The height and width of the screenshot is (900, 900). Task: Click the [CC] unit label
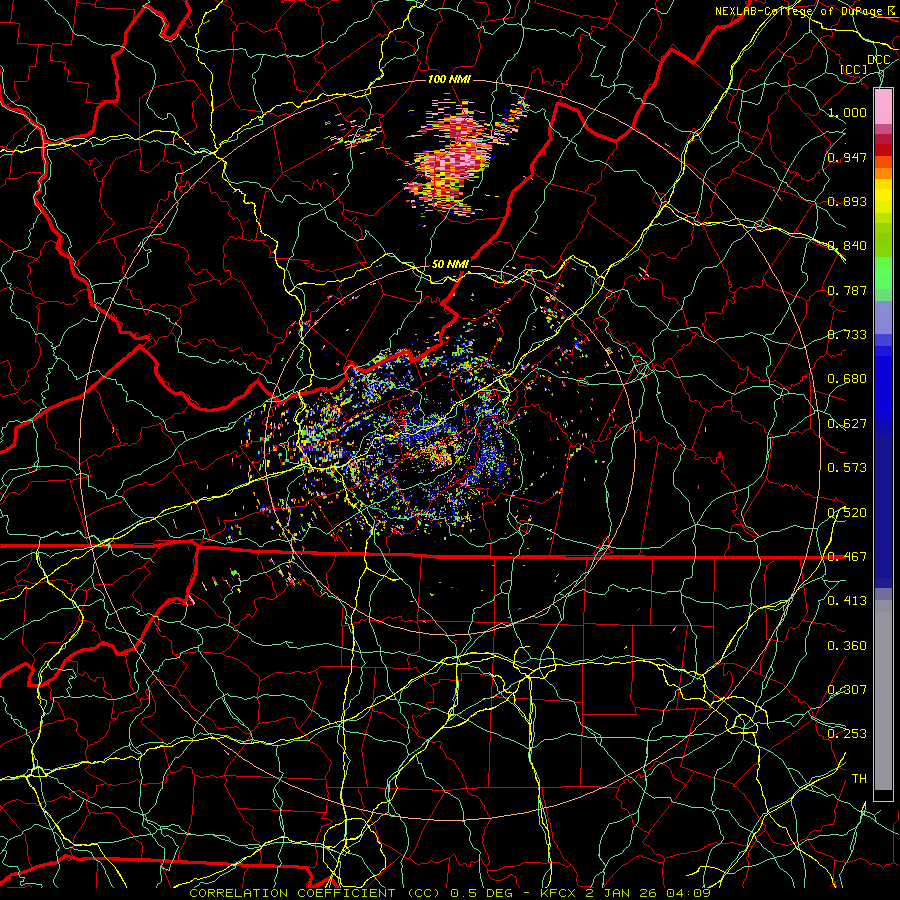pos(854,69)
